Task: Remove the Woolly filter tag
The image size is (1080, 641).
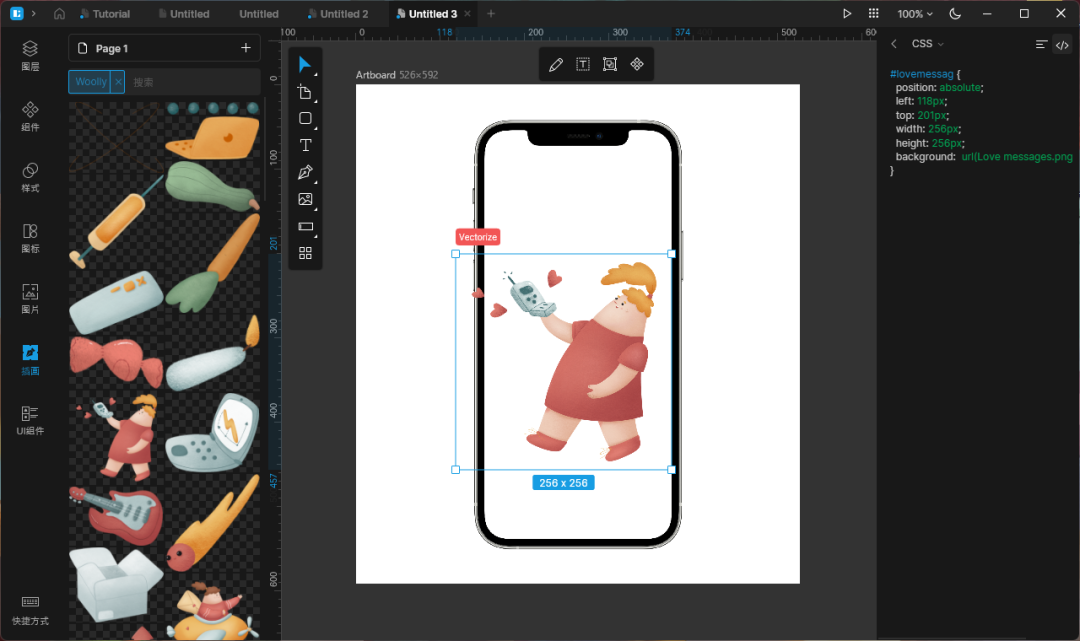Action: click(117, 82)
